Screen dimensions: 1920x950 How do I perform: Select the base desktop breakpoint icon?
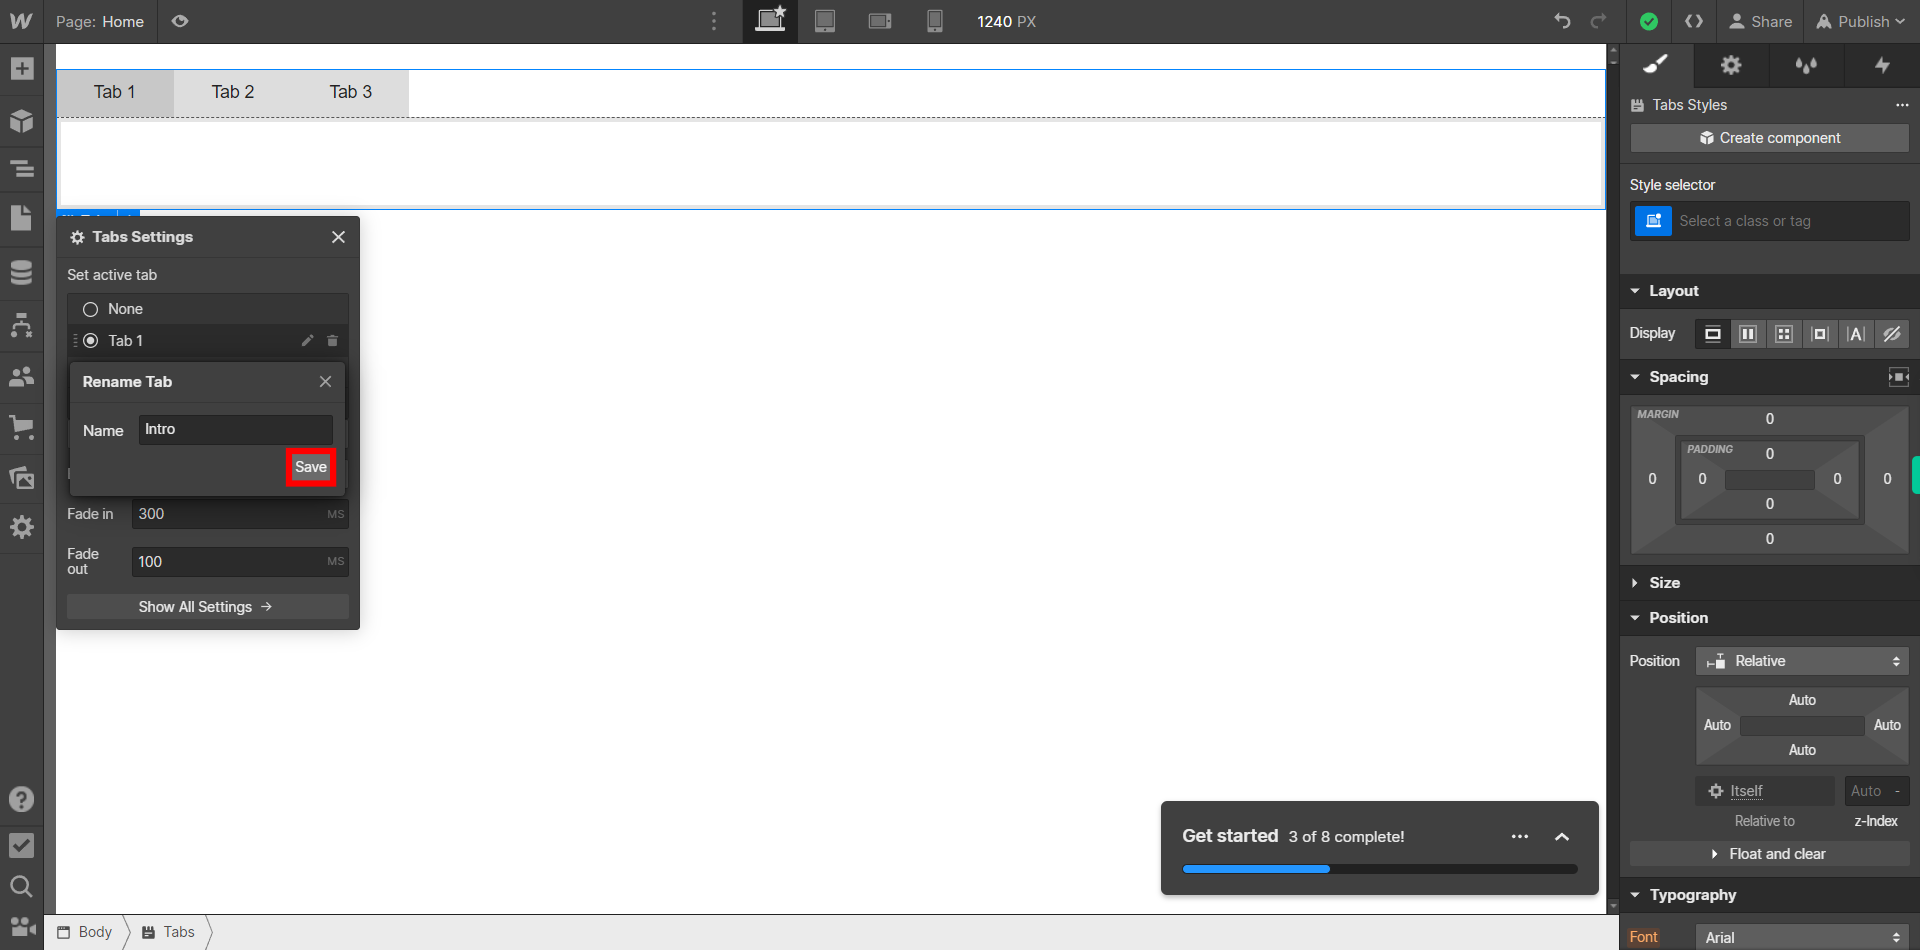coord(770,21)
